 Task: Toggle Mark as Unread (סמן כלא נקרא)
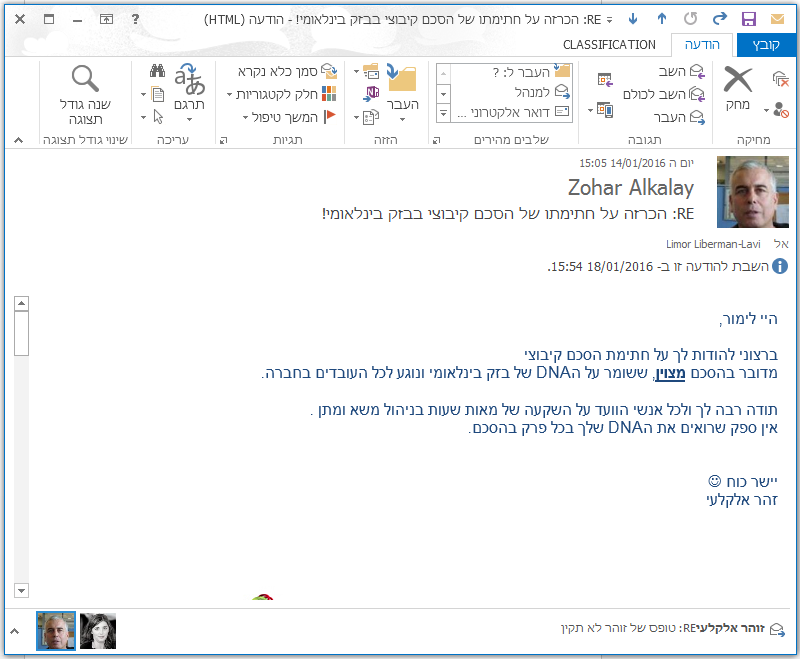pyautogui.click(x=287, y=71)
